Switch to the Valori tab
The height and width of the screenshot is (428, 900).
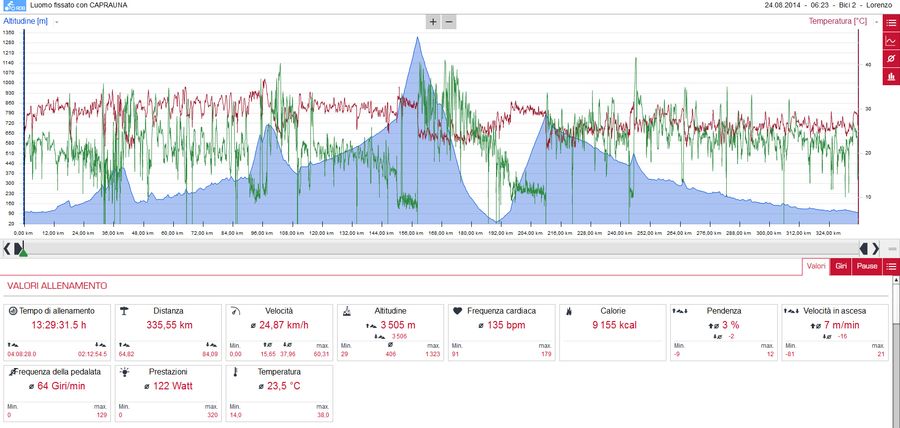pyautogui.click(x=816, y=266)
